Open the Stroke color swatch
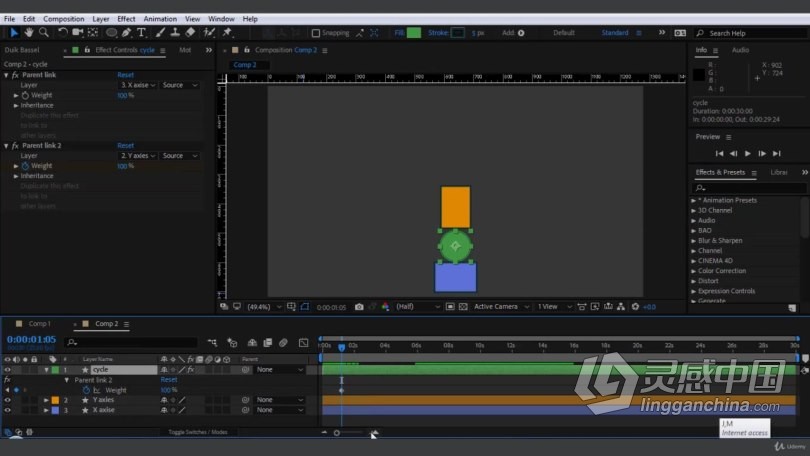 tap(458, 33)
